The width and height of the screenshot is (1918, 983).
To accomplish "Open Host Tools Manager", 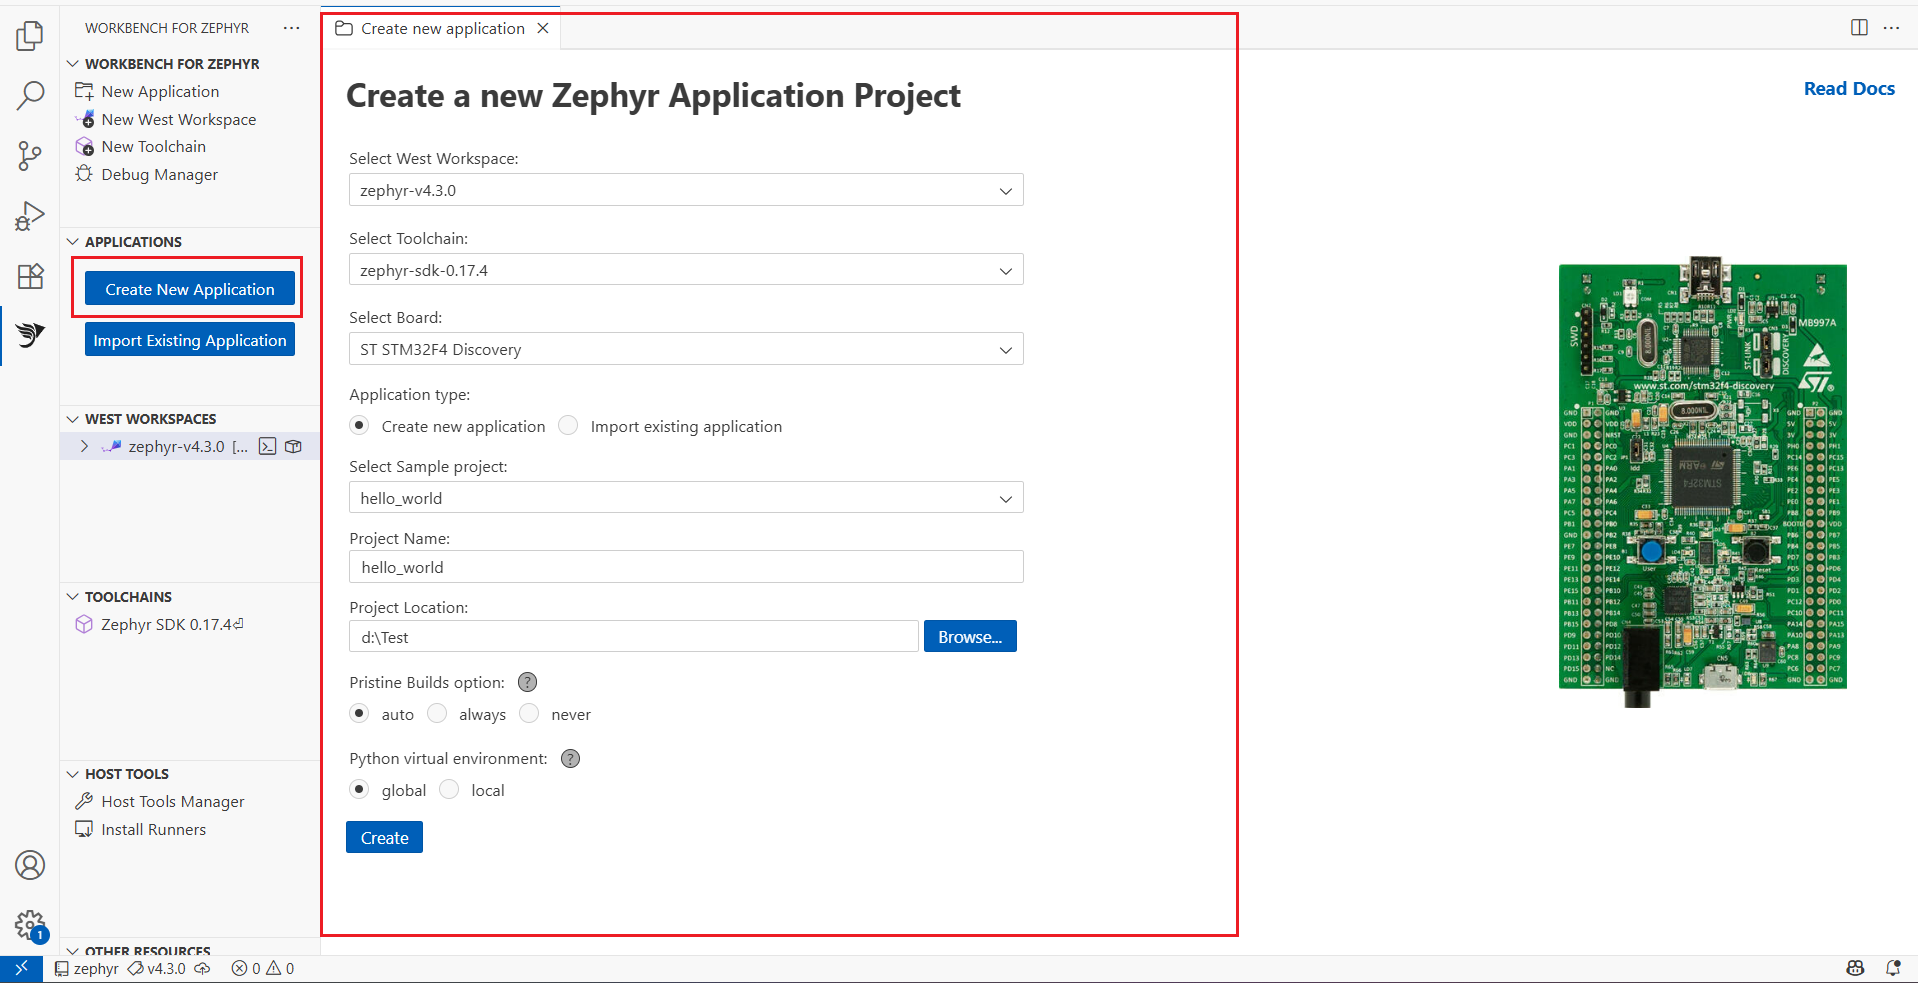I will (171, 800).
